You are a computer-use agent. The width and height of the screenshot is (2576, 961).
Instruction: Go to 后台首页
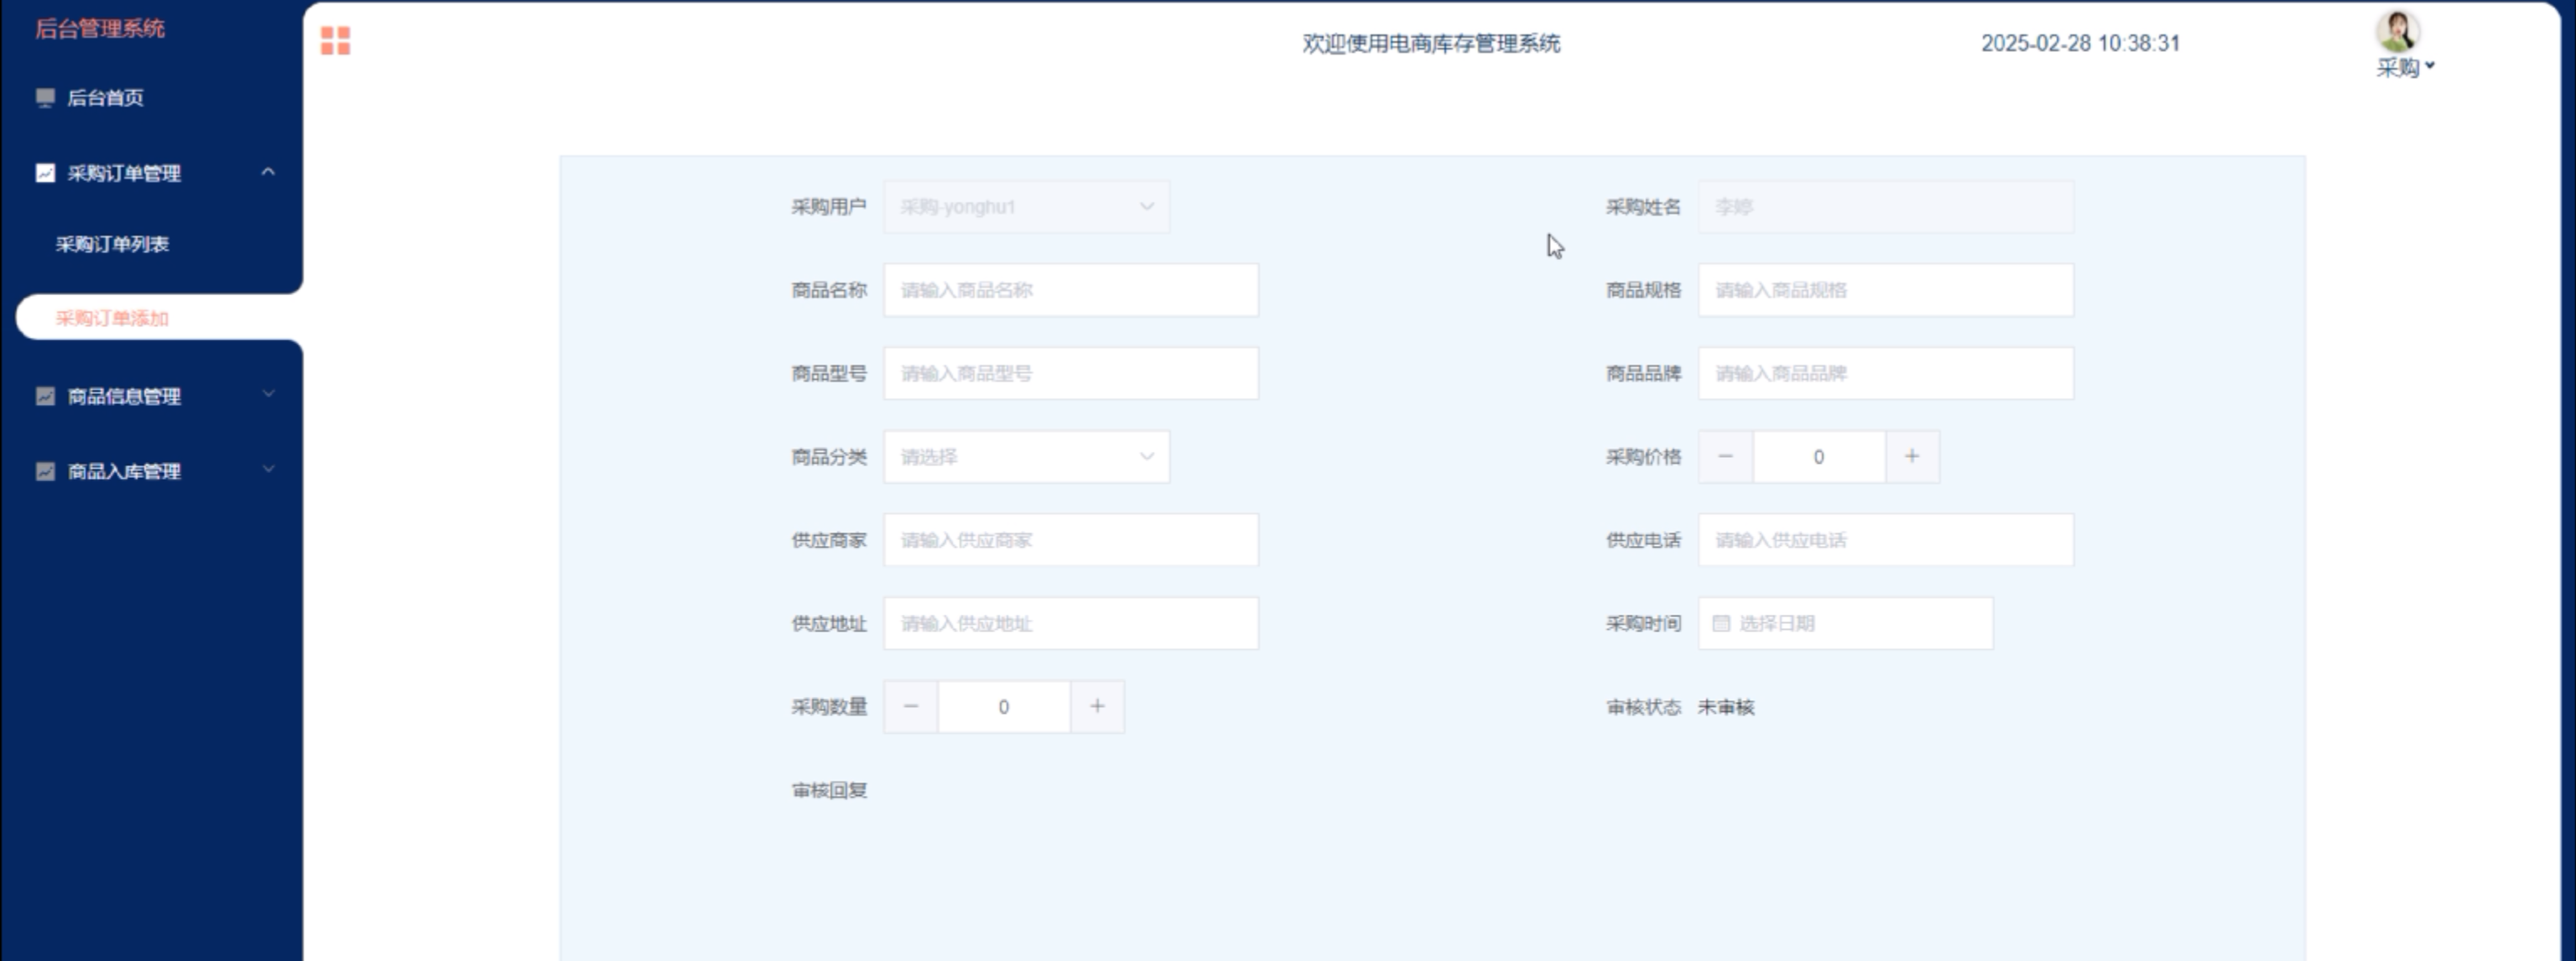[105, 97]
